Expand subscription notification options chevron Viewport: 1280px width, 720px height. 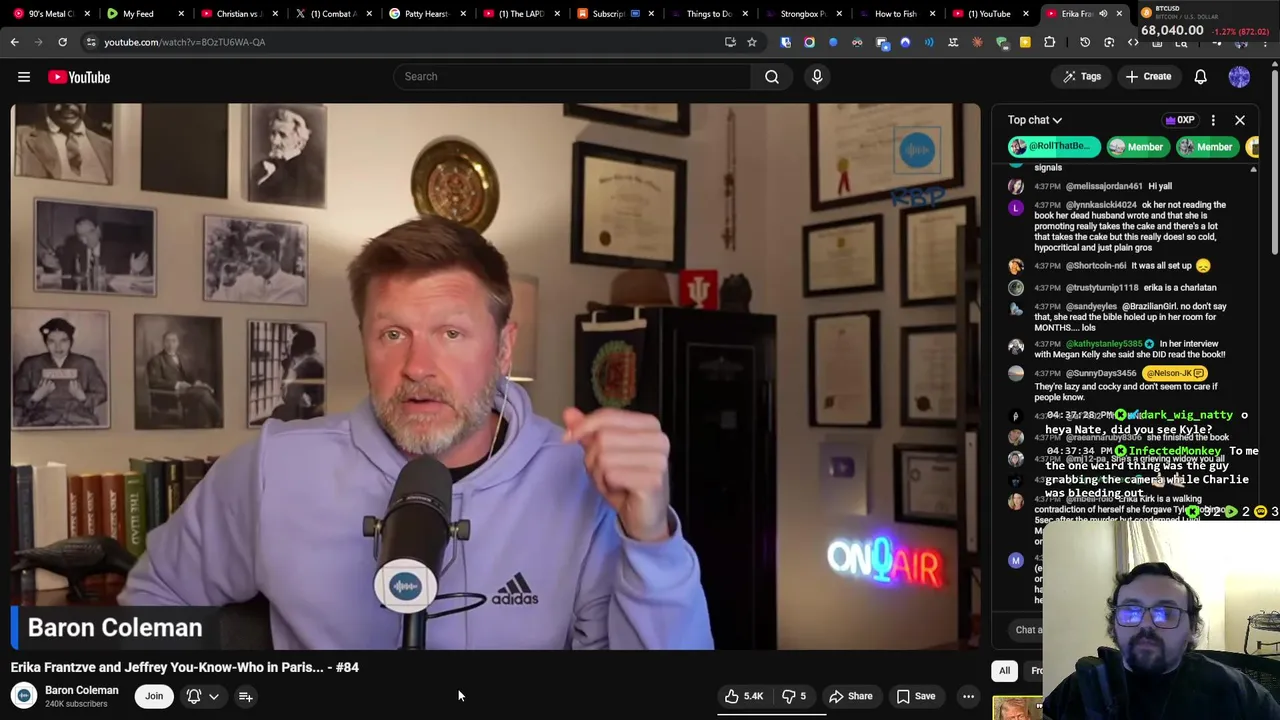click(x=214, y=696)
